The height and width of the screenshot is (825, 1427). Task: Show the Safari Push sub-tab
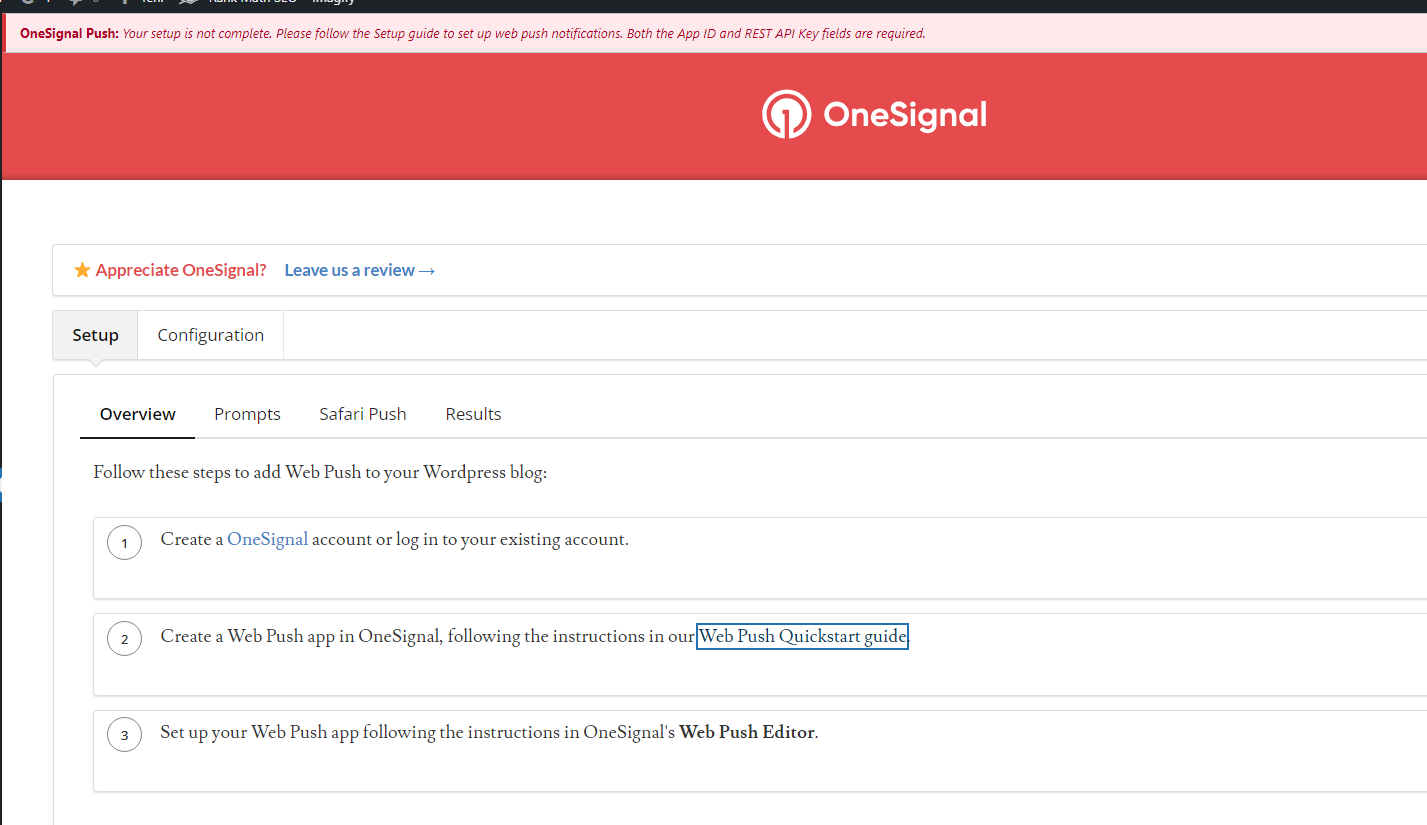click(363, 414)
